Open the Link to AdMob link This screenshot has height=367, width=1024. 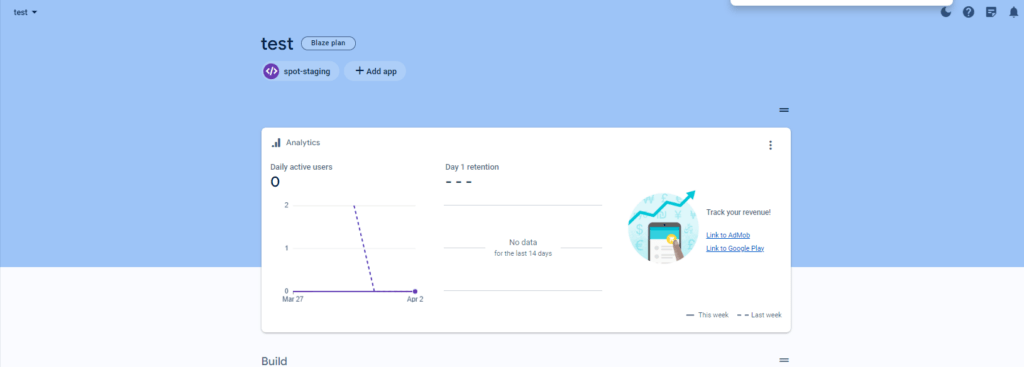coord(728,235)
